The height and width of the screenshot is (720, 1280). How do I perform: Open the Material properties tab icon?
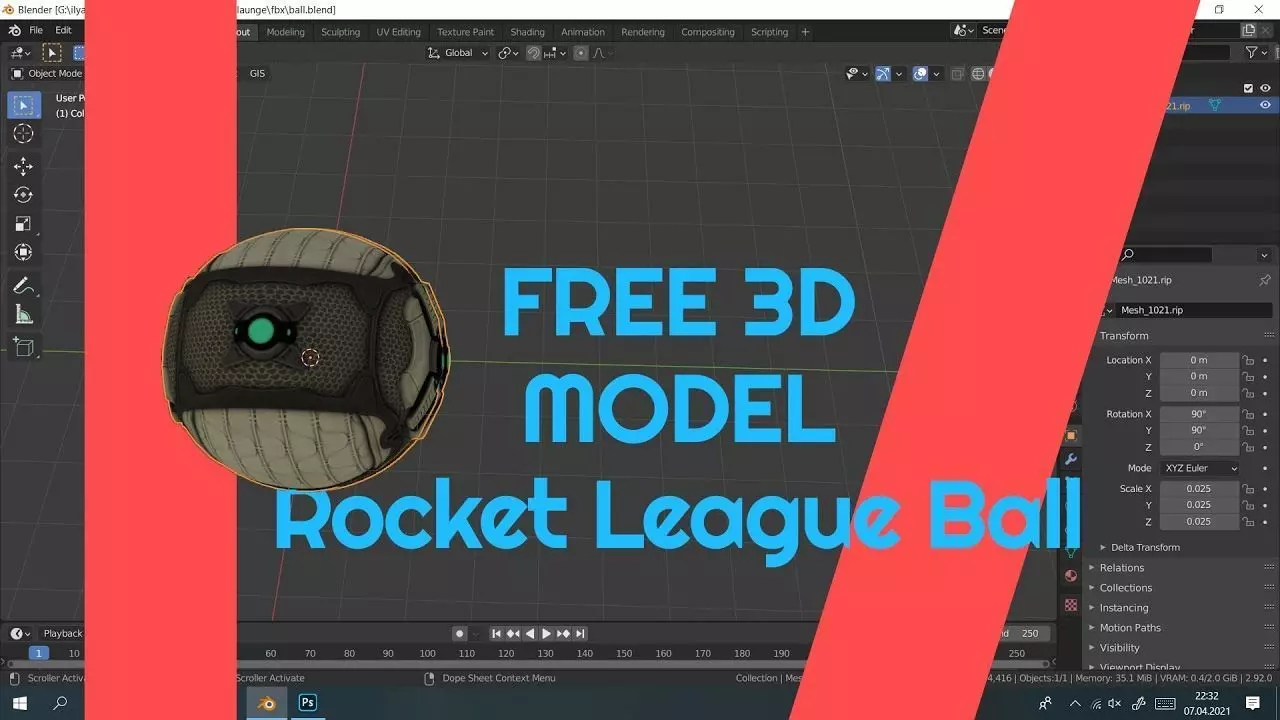(x=1071, y=576)
